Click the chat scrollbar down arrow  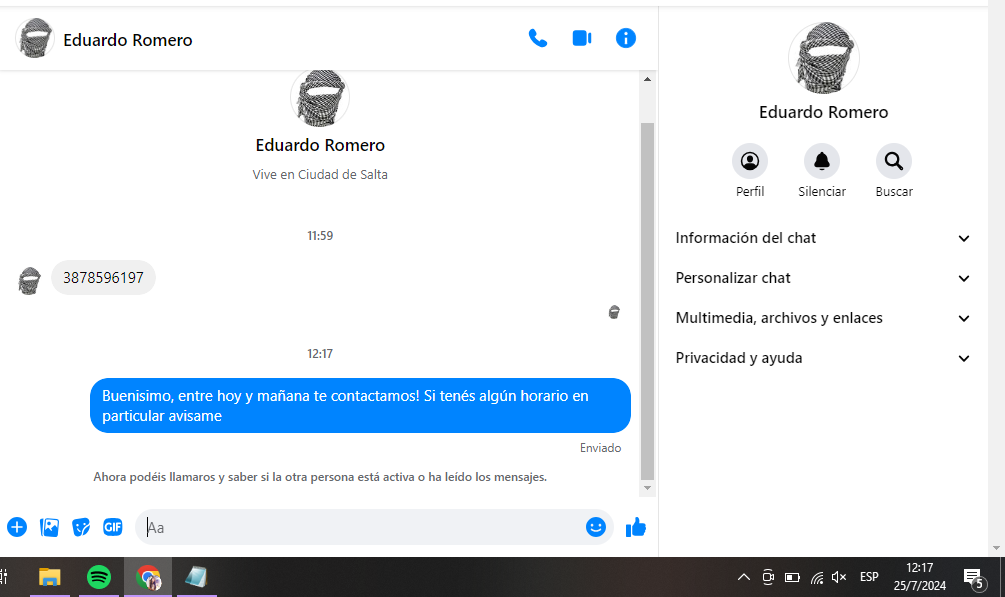coord(647,488)
